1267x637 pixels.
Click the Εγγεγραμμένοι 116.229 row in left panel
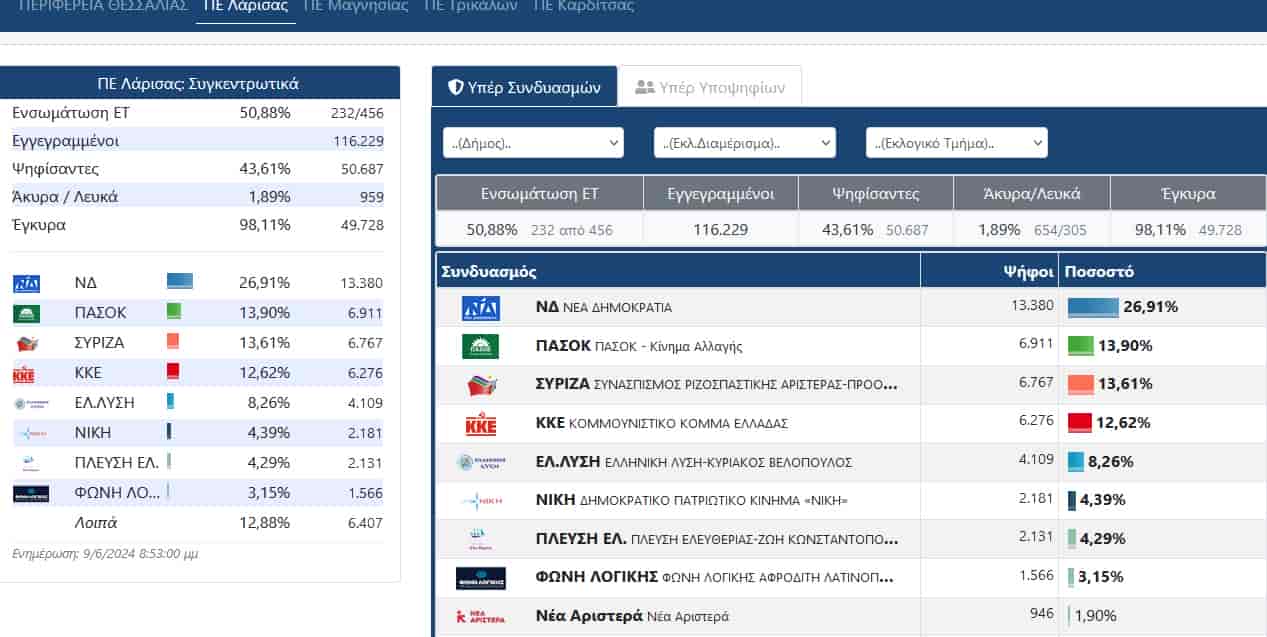tap(198, 141)
